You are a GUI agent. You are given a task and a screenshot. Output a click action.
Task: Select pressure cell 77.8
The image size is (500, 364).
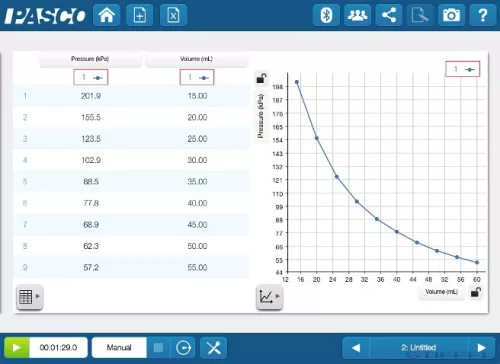(91, 203)
